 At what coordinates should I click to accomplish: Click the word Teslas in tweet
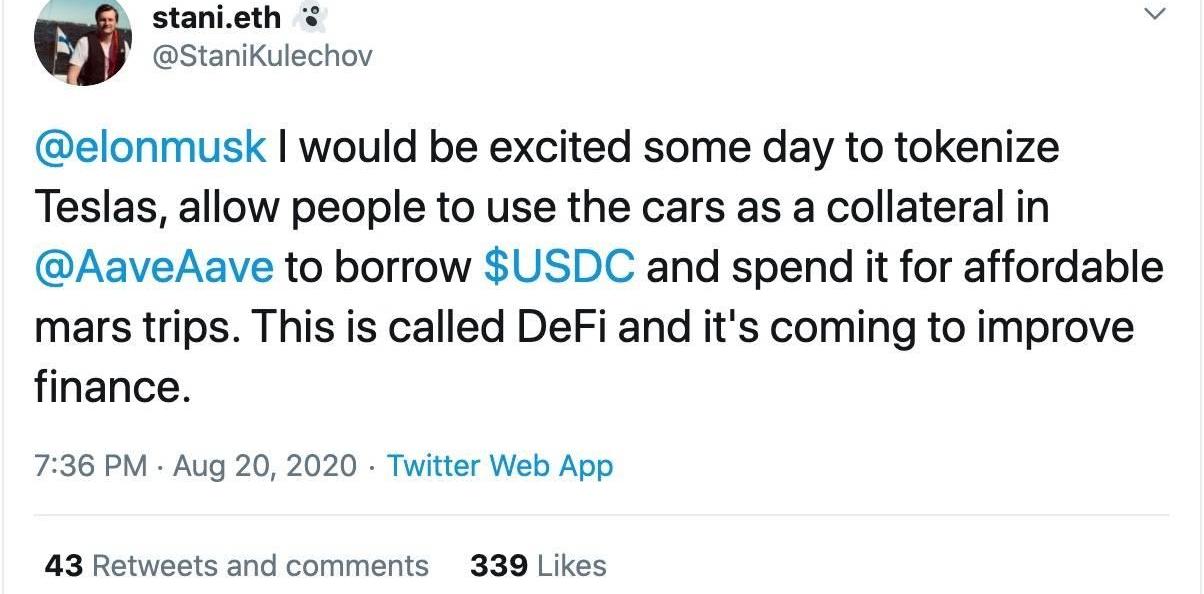click(x=93, y=207)
